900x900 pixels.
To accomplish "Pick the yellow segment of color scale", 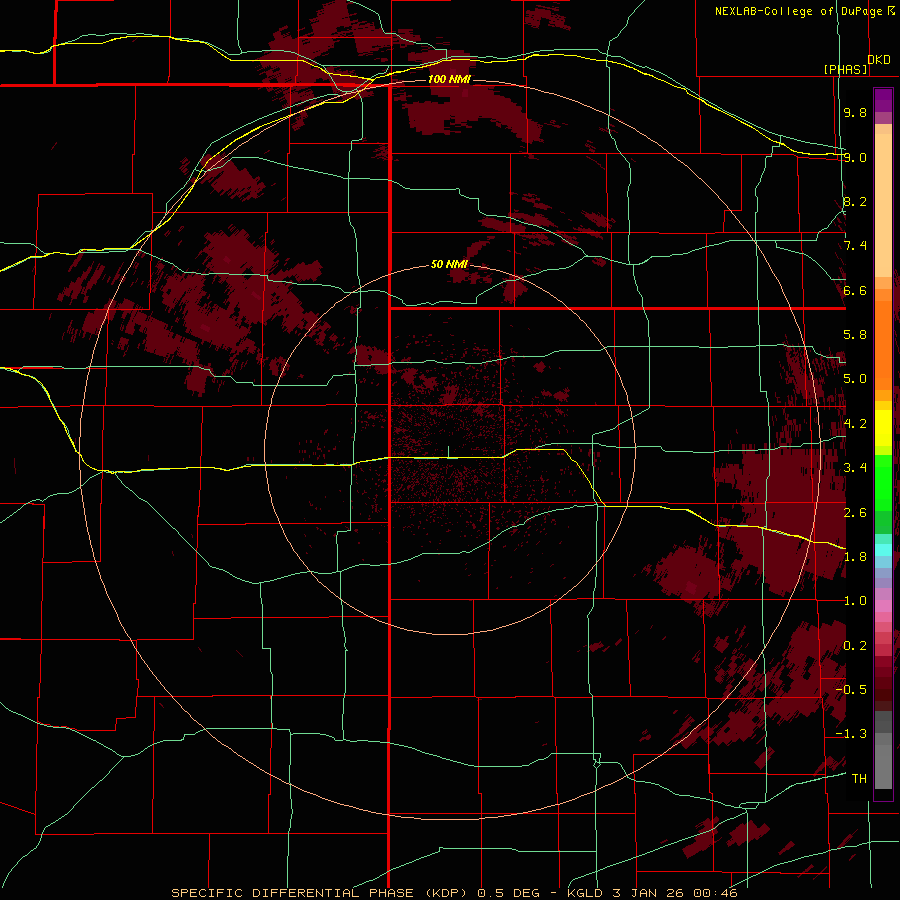I will (883, 428).
